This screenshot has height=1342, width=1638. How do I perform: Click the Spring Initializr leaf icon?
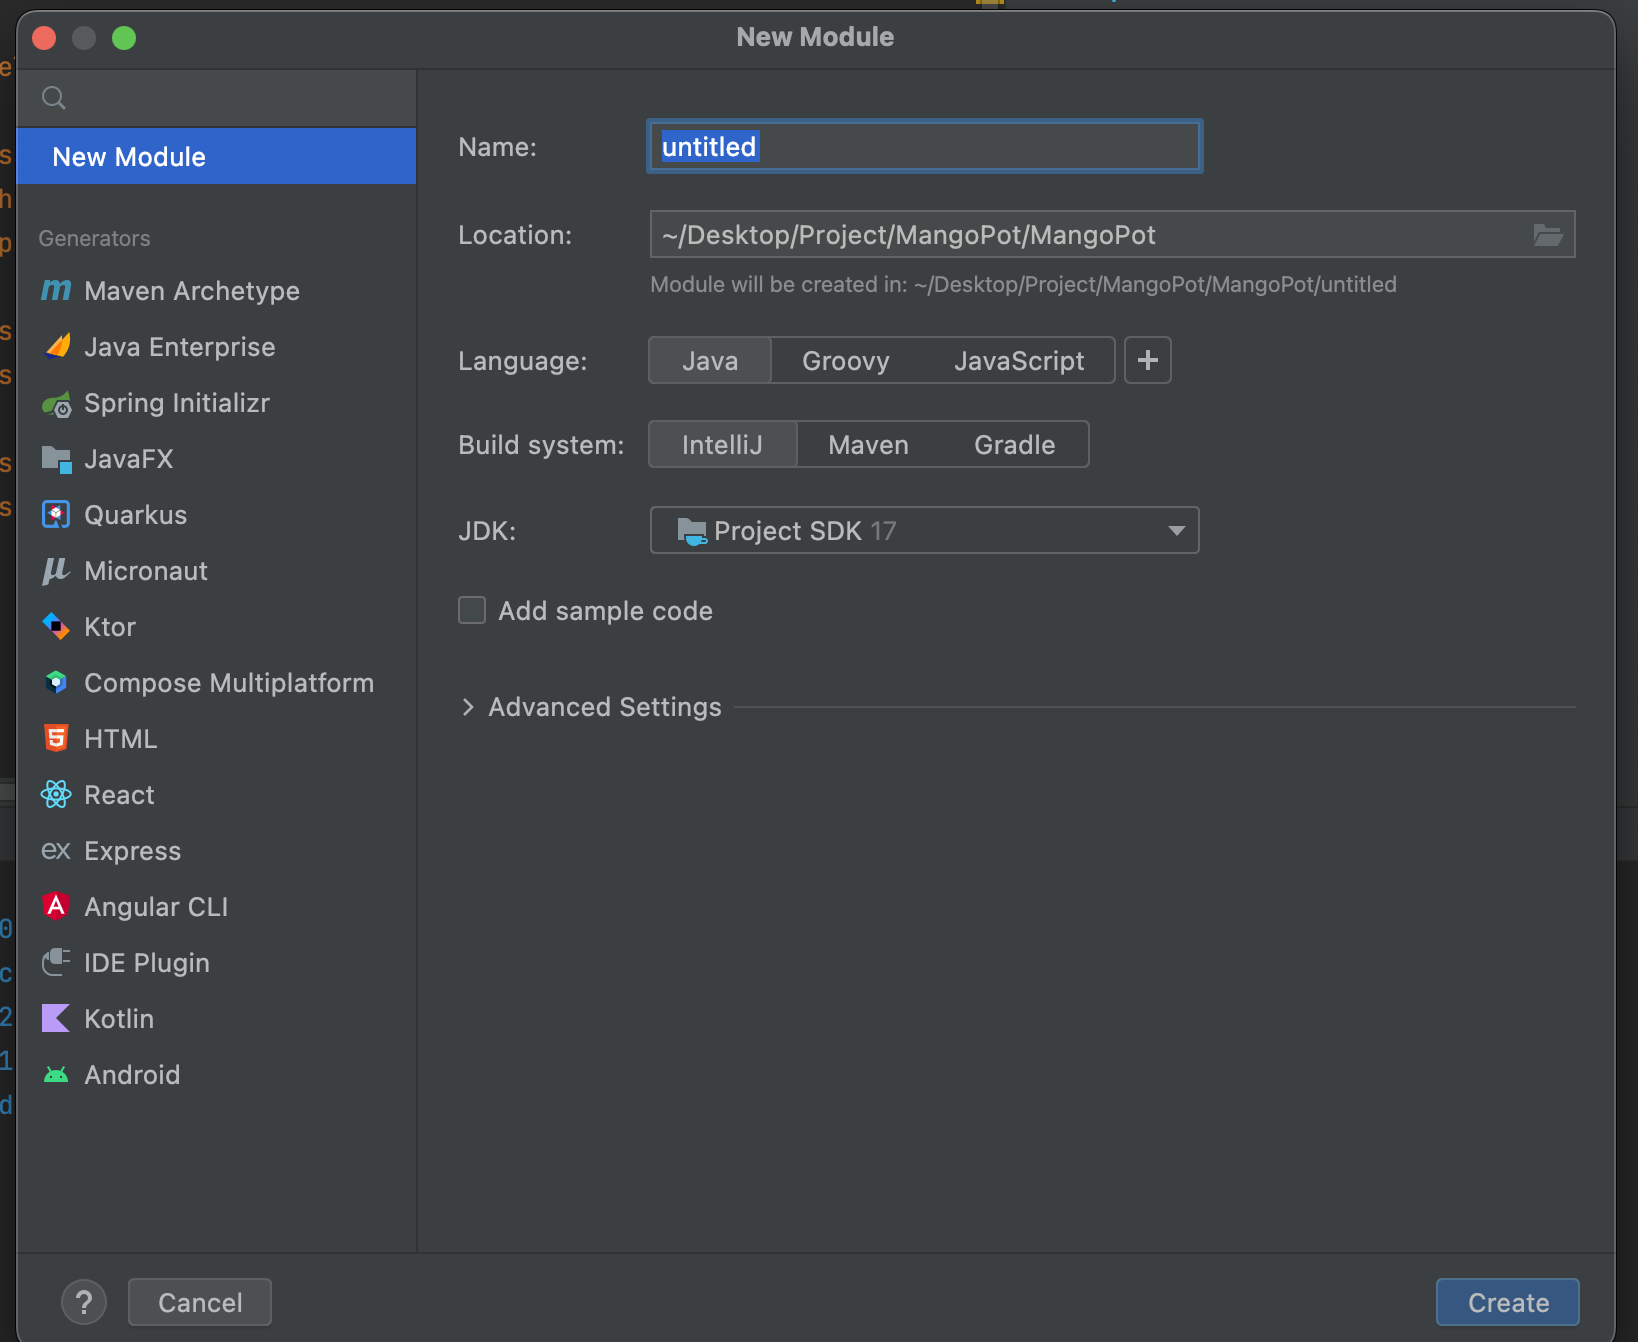56,403
